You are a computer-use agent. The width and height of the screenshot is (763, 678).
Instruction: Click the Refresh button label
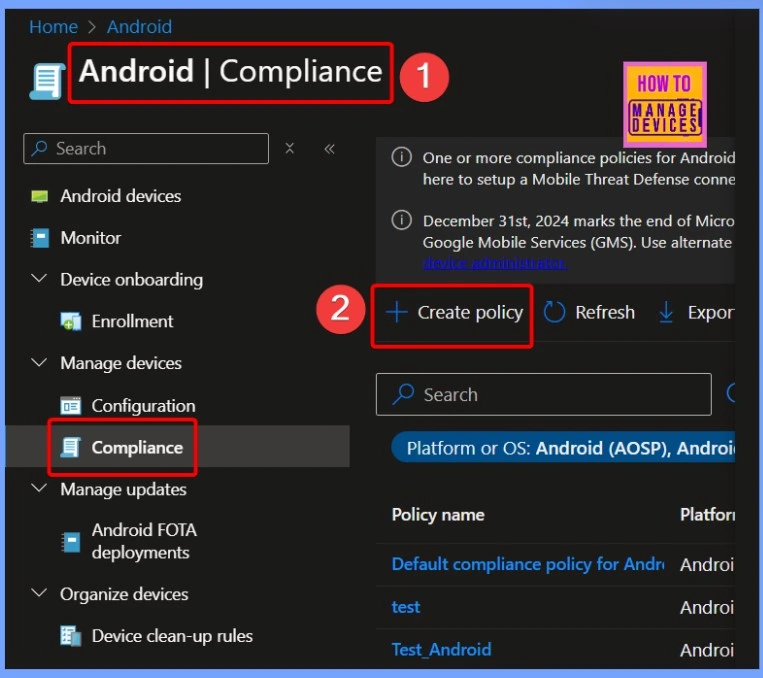click(605, 312)
